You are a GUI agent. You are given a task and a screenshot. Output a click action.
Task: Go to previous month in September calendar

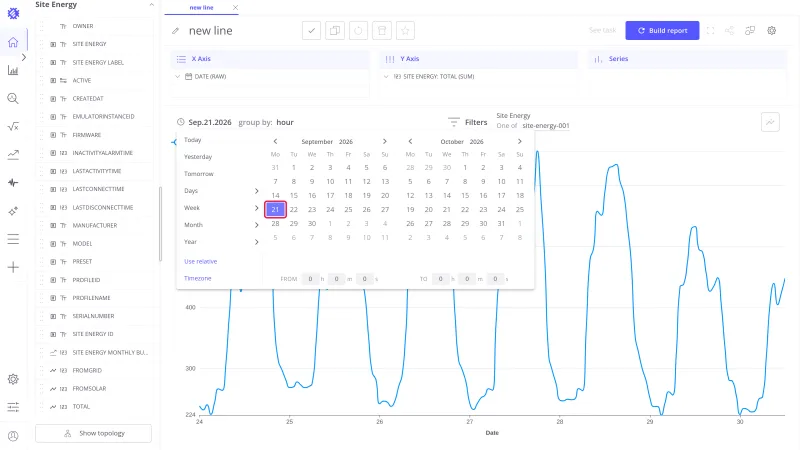tap(276, 141)
